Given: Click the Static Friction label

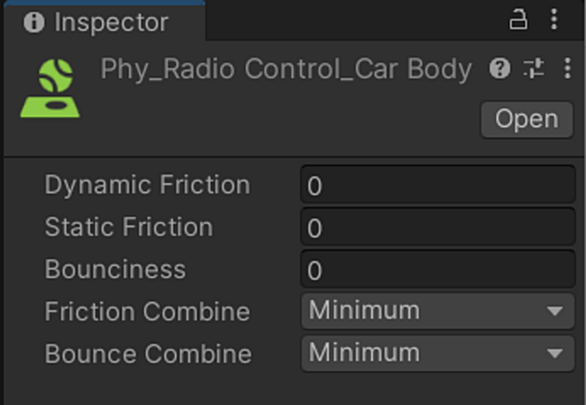Looking at the screenshot, I should (129, 227).
